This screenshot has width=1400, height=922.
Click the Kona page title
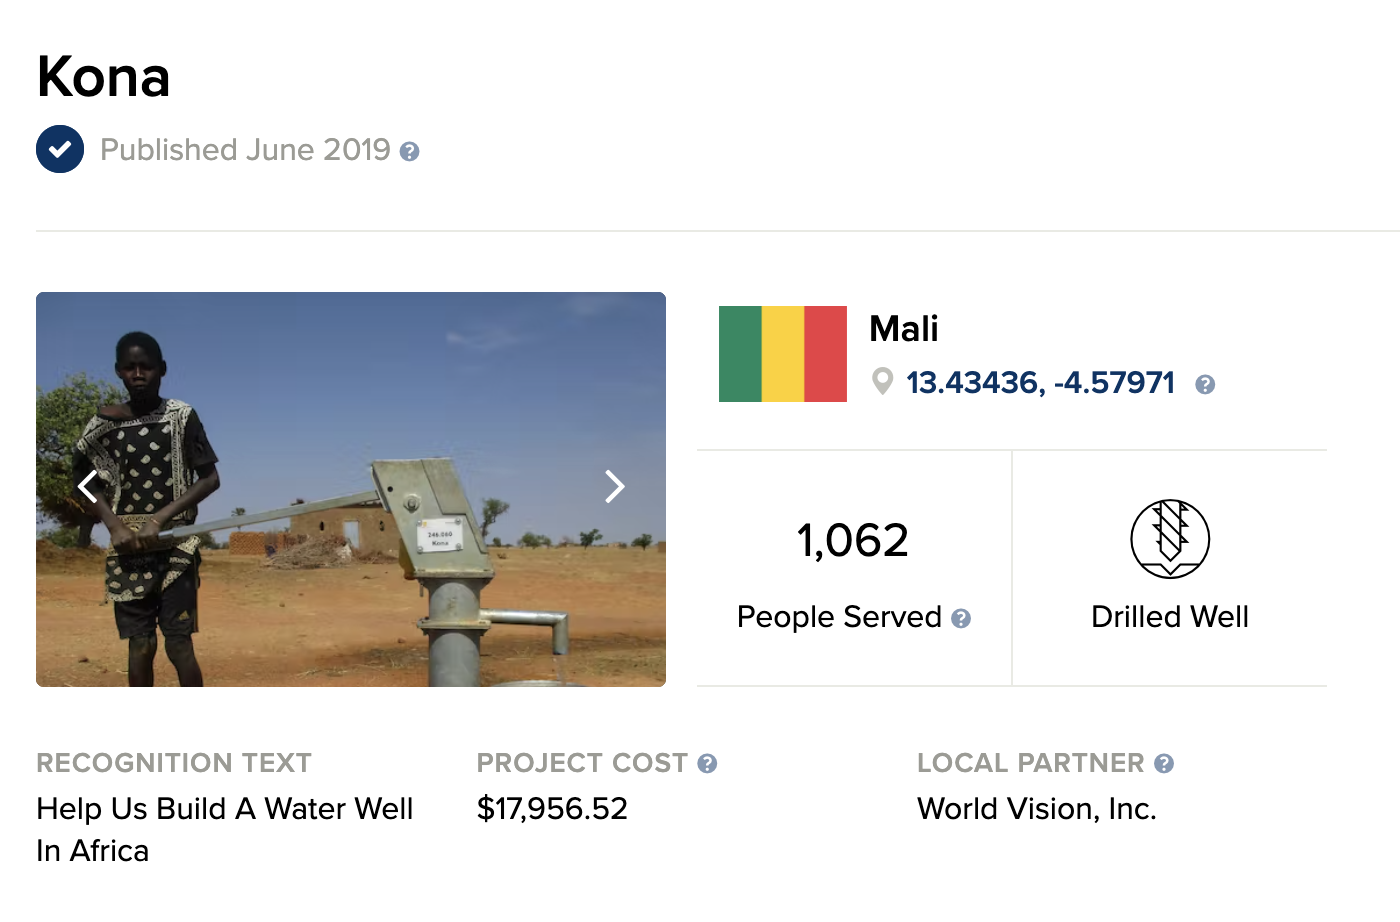[104, 77]
